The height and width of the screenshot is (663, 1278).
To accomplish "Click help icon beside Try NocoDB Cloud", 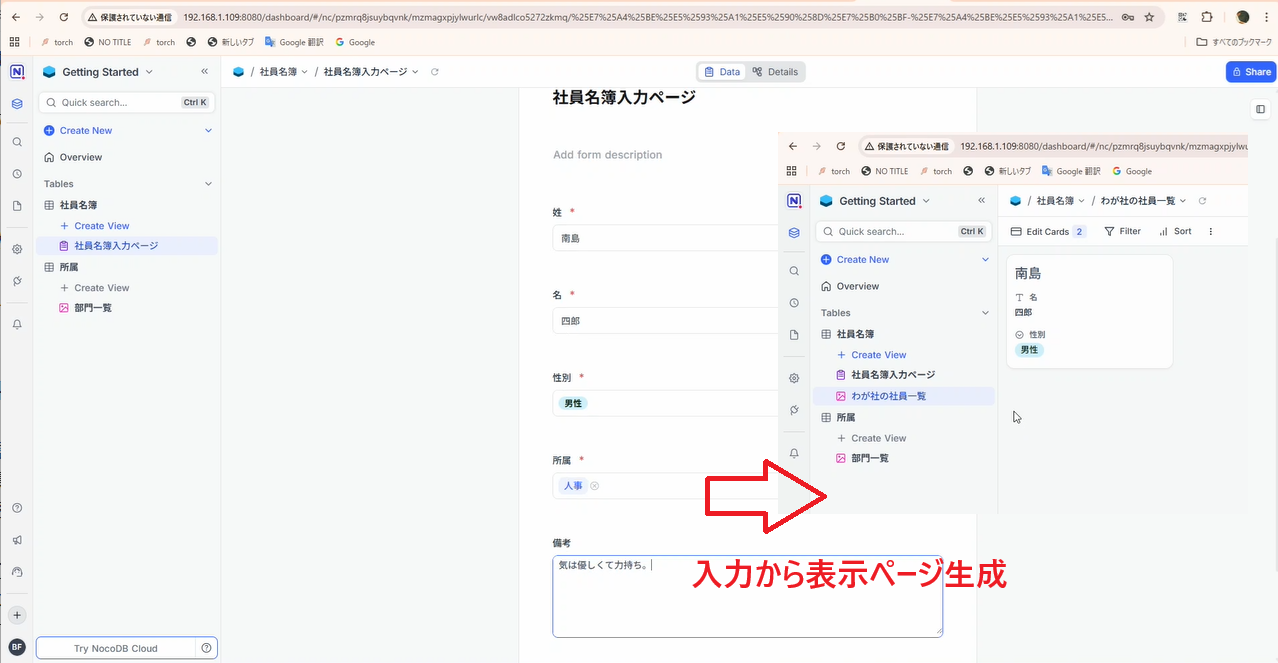I will coord(206,648).
